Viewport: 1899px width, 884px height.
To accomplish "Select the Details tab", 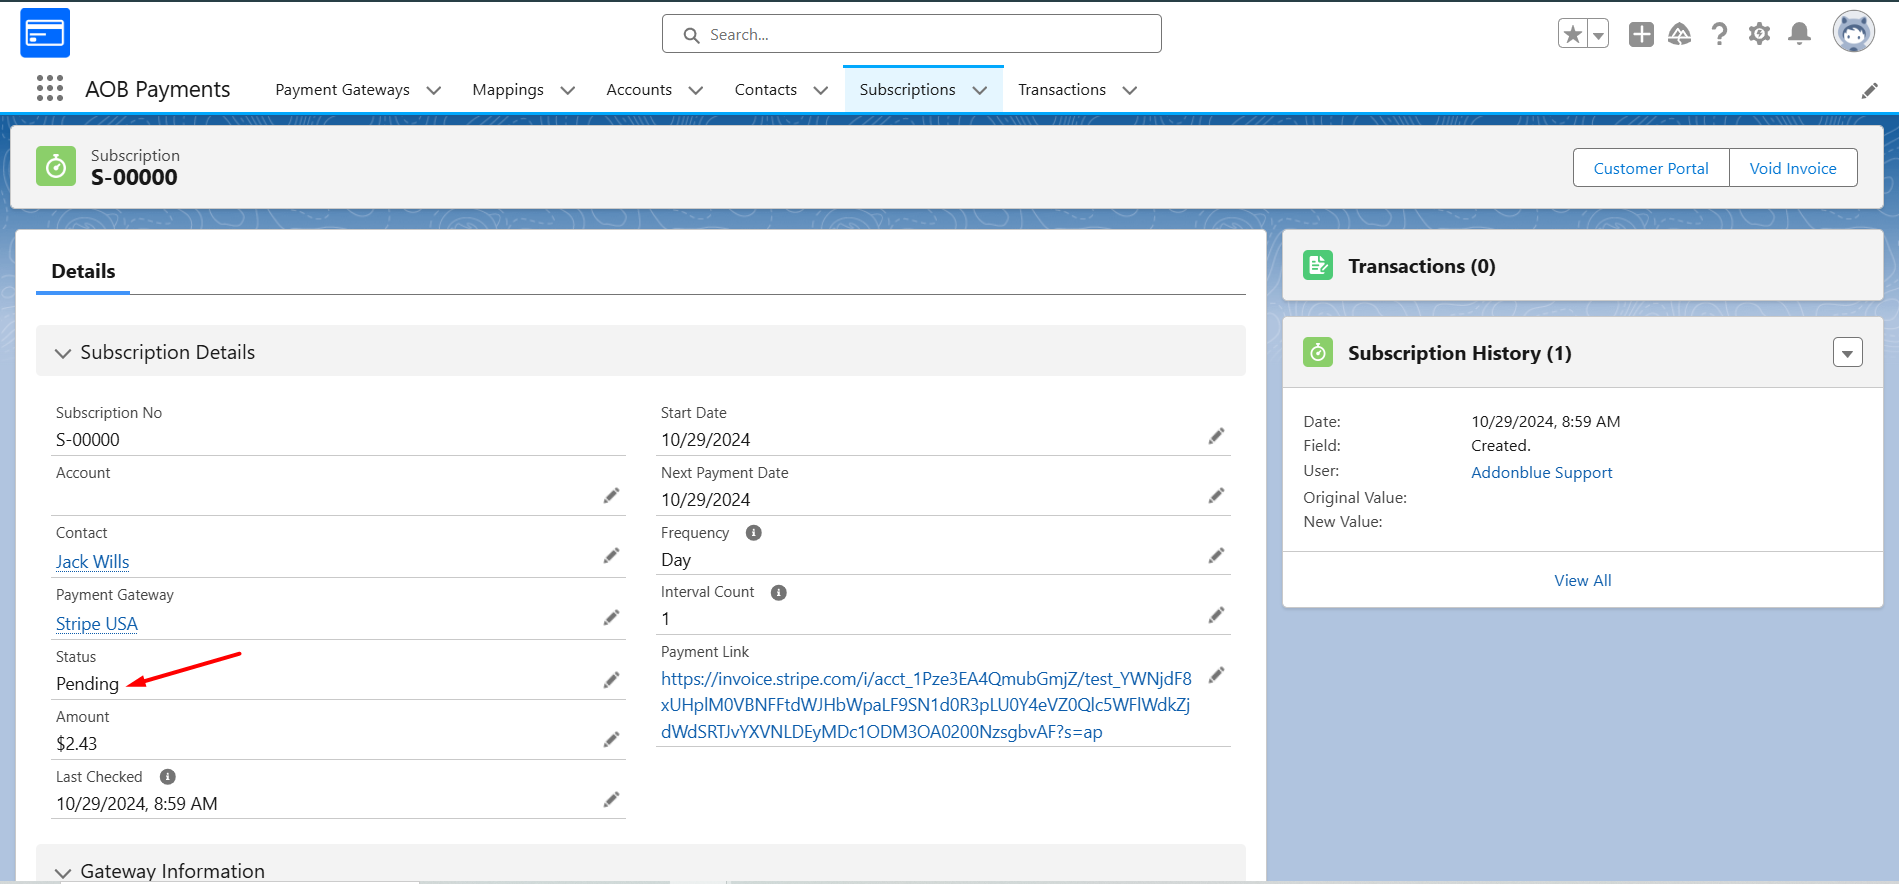I will [83, 272].
